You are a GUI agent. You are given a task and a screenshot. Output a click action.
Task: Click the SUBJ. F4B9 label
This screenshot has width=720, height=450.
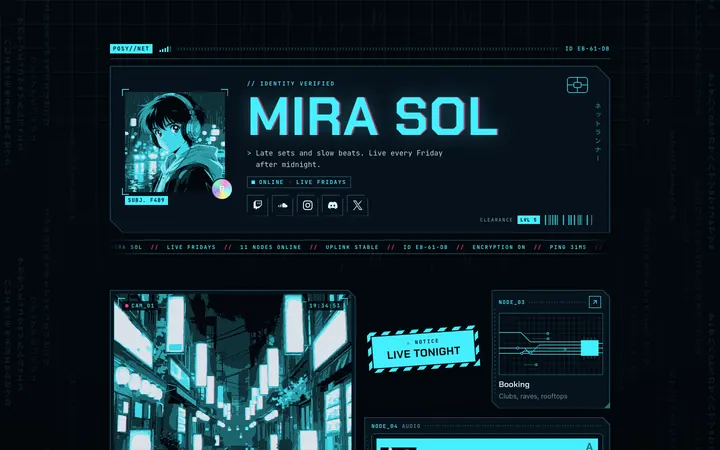[146, 200]
